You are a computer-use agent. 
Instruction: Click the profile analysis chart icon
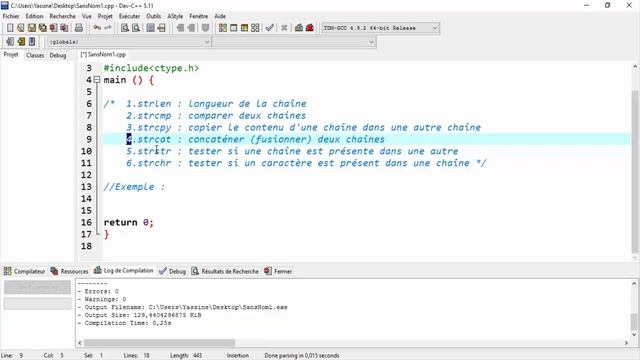(299, 28)
